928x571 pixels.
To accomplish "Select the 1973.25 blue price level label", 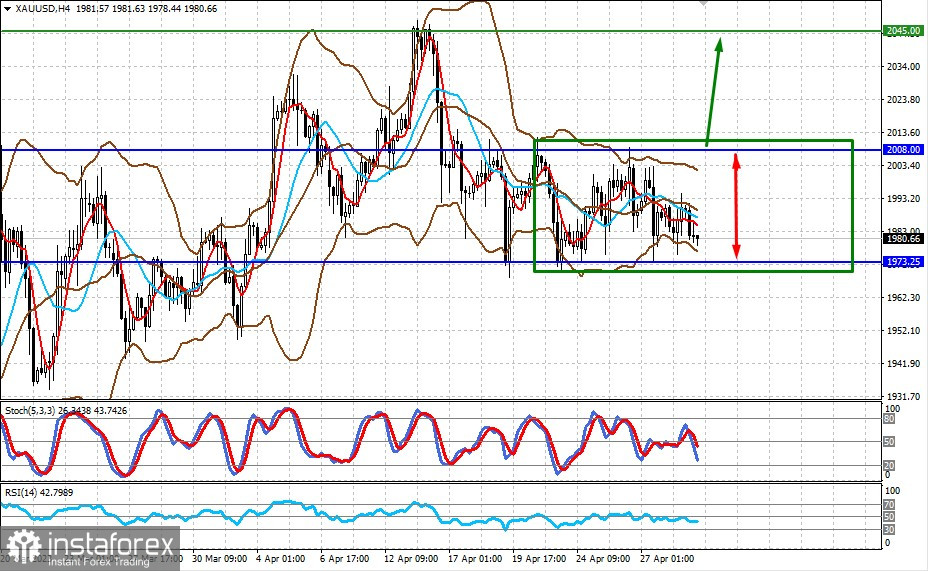I will pyautogui.click(x=903, y=262).
